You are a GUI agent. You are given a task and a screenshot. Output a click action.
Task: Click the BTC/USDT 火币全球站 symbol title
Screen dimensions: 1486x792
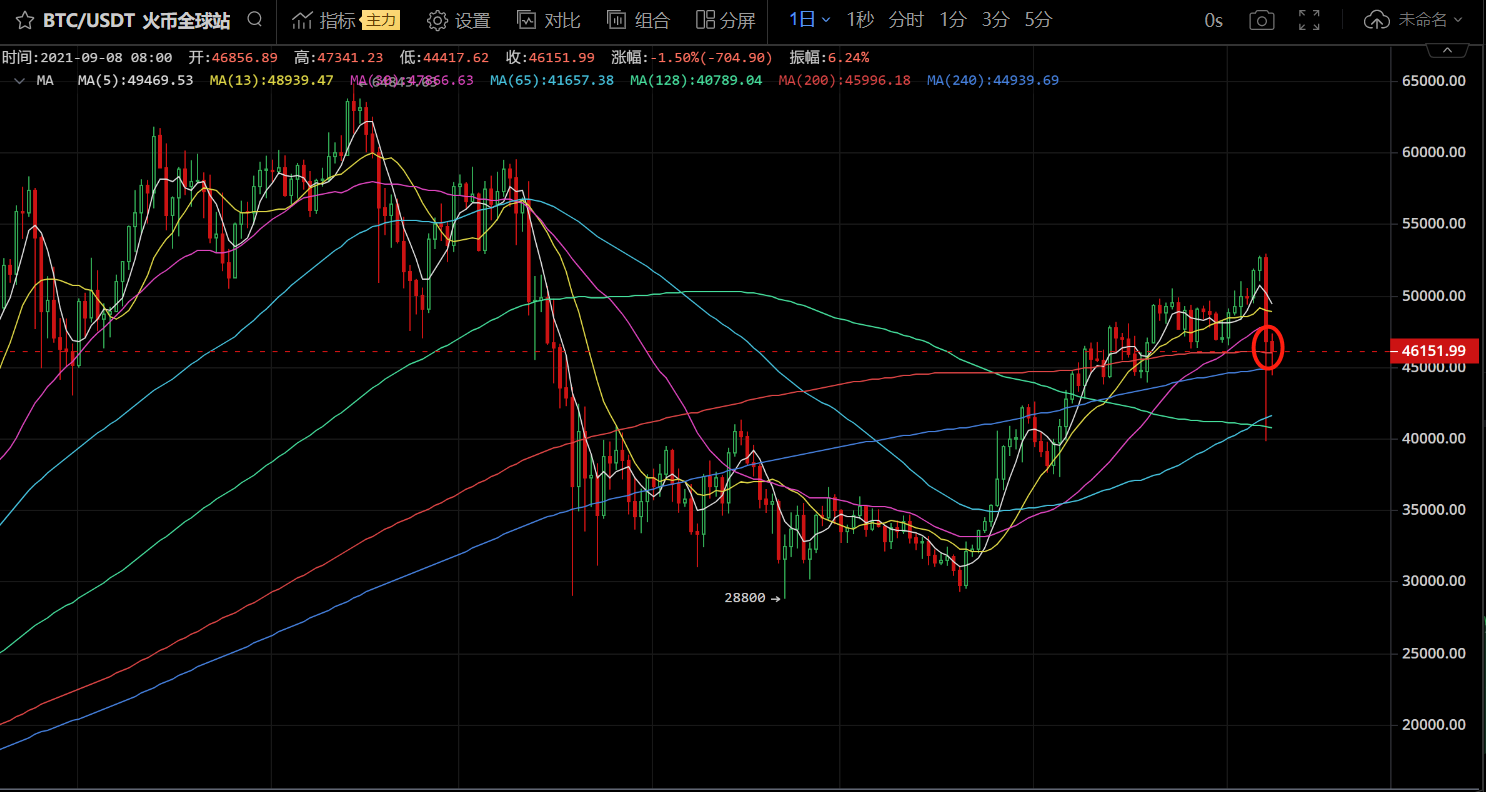click(x=136, y=20)
